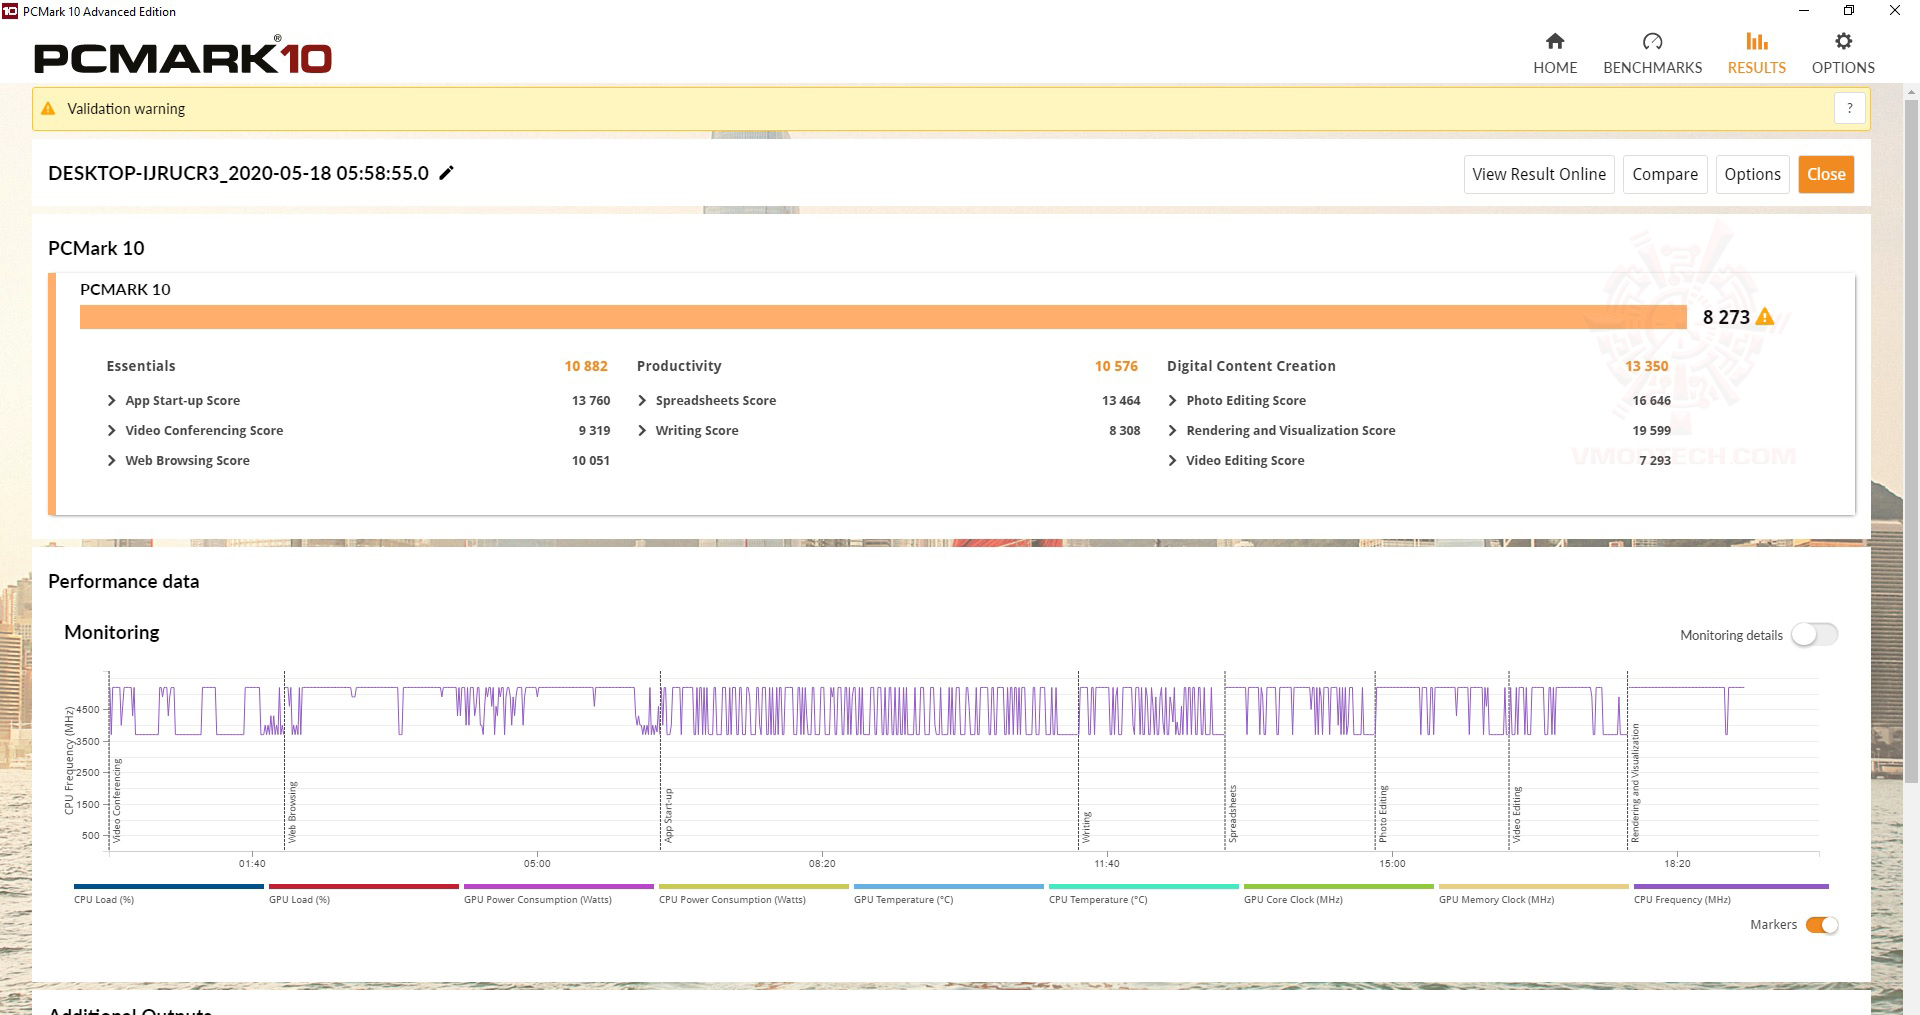Select the GPU Load legend color bar
1920x1015 pixels.
point(363,887)
